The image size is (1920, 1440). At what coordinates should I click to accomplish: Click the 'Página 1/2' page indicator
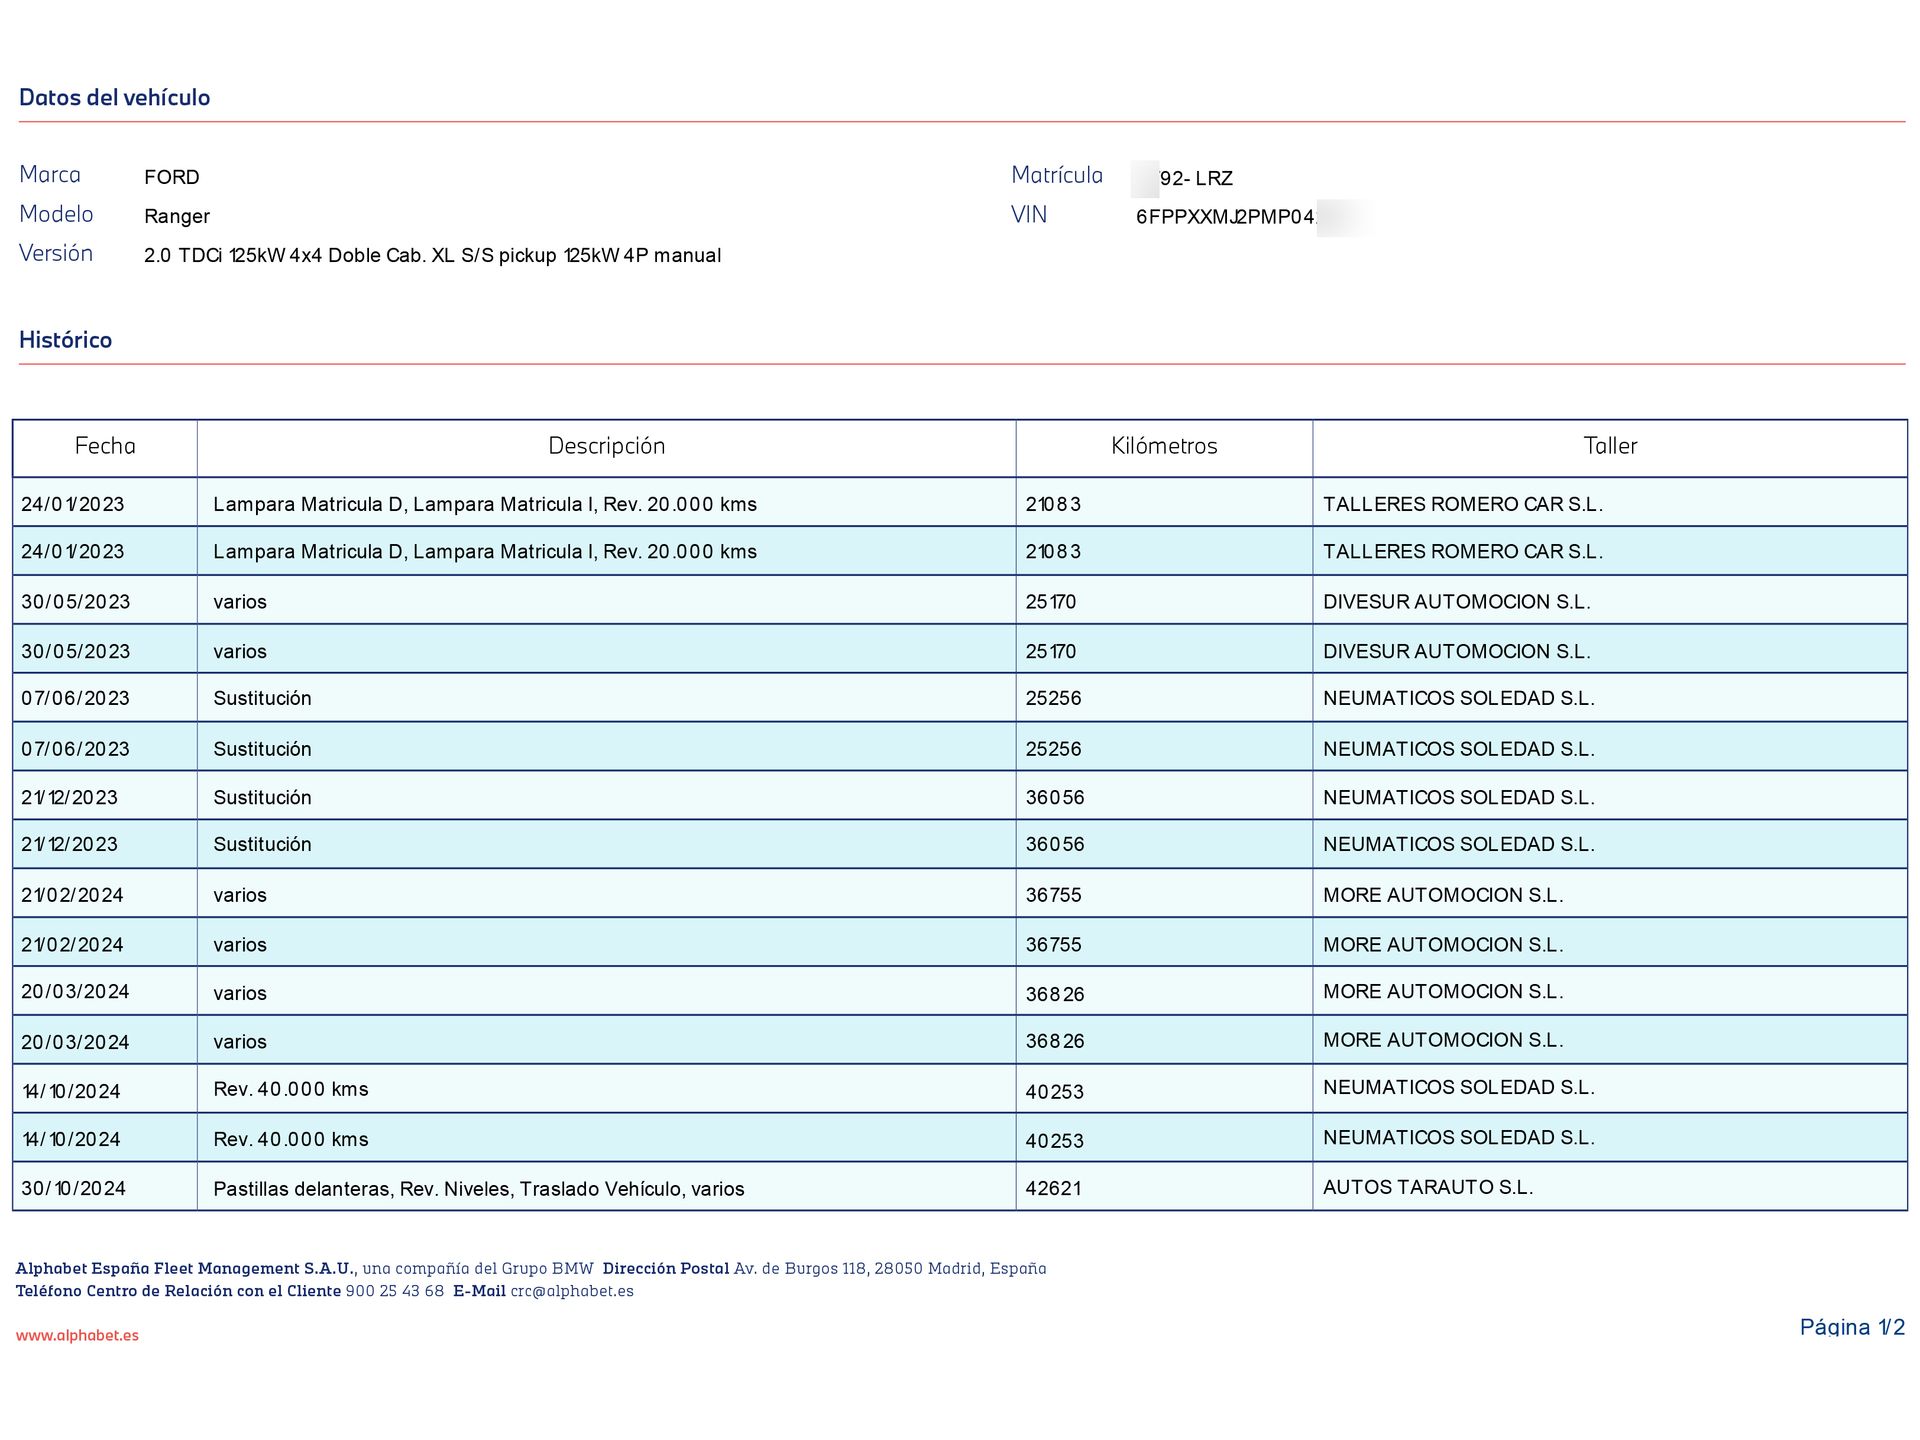click(1852, 1327)
